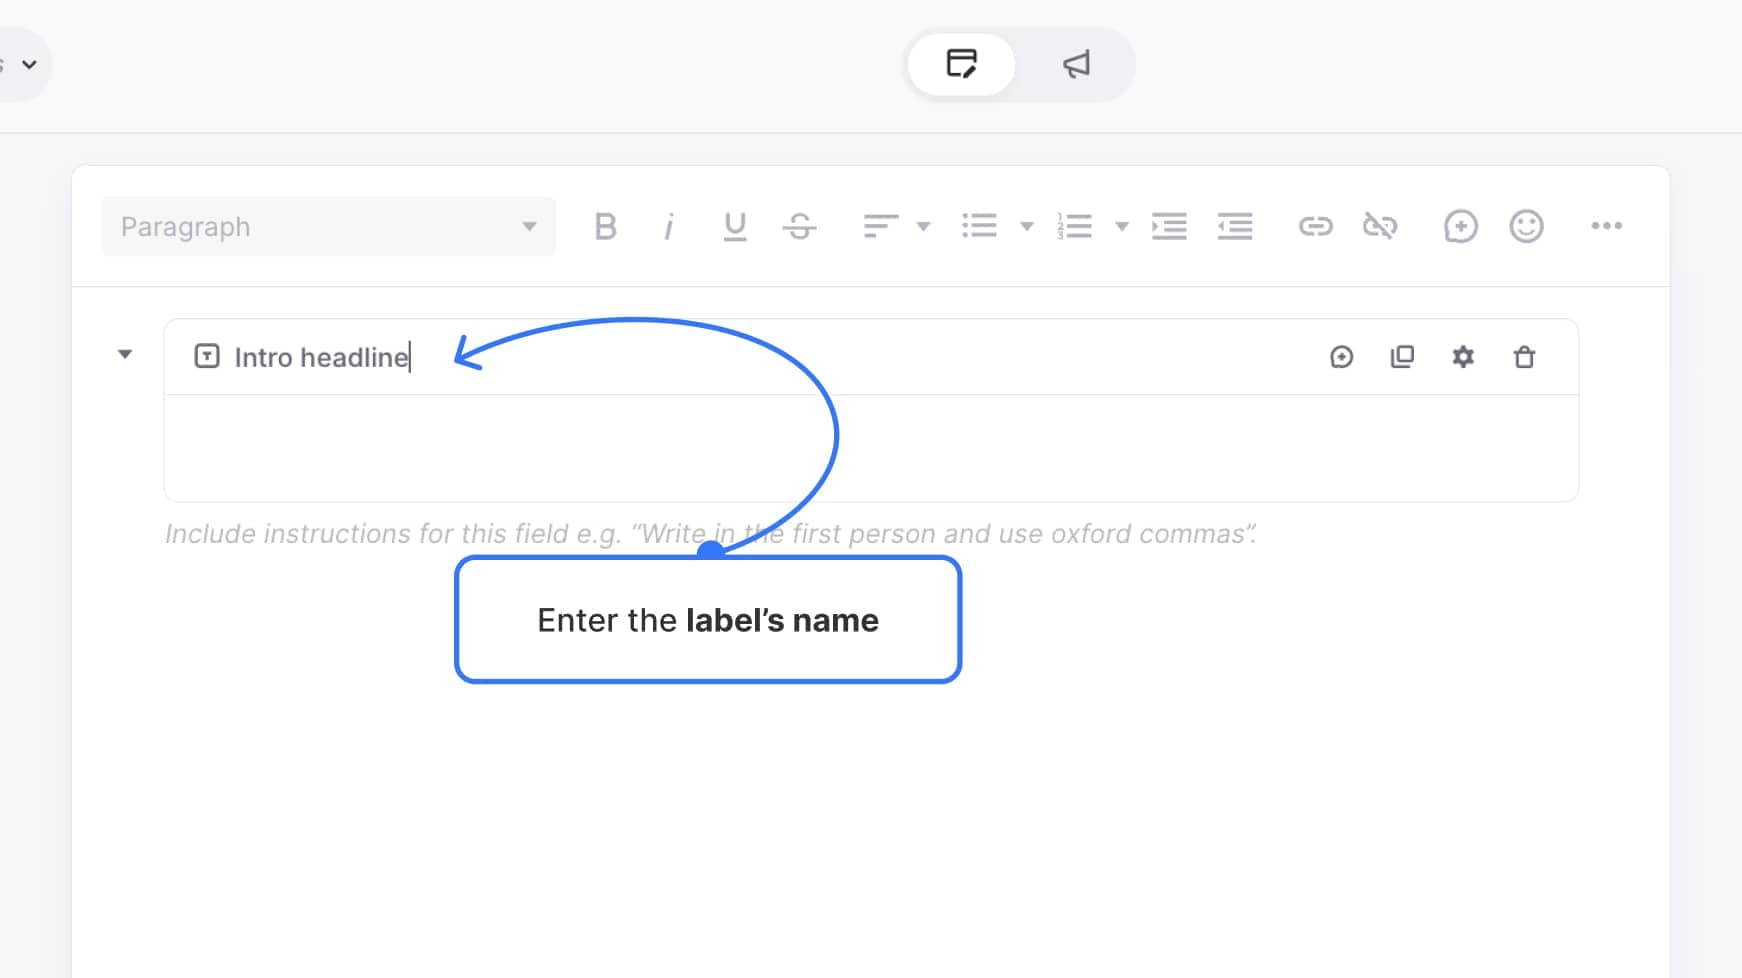Viewport: 1742px width, 978px height.
Task: Switch to the template editor tab
Action: [961, 65]
